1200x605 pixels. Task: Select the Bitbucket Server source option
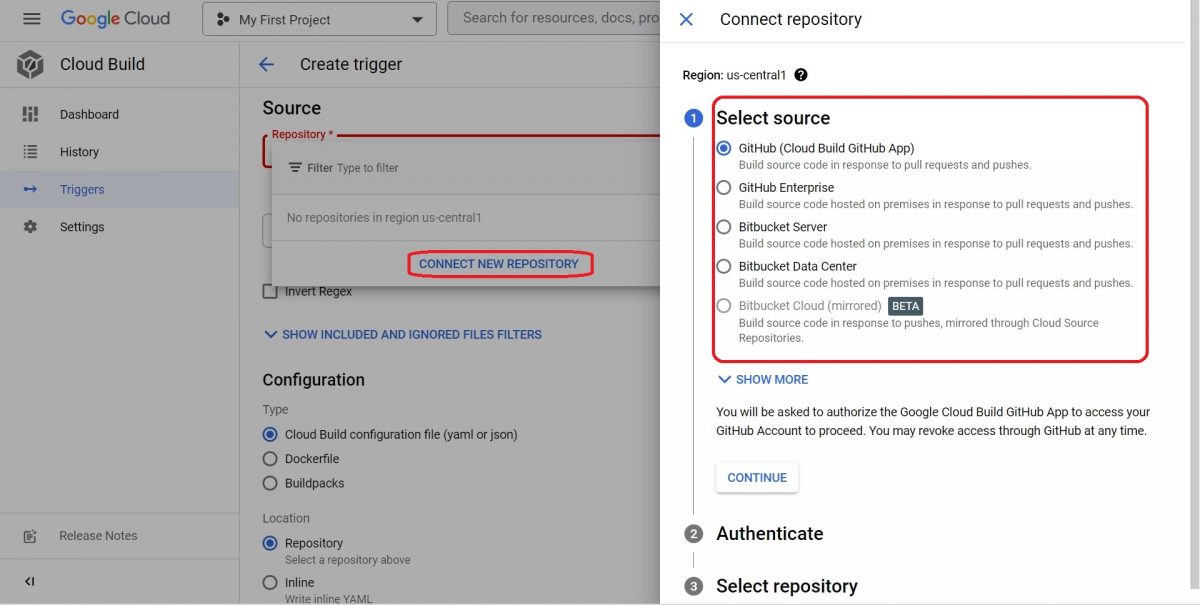tap(723, 227)
